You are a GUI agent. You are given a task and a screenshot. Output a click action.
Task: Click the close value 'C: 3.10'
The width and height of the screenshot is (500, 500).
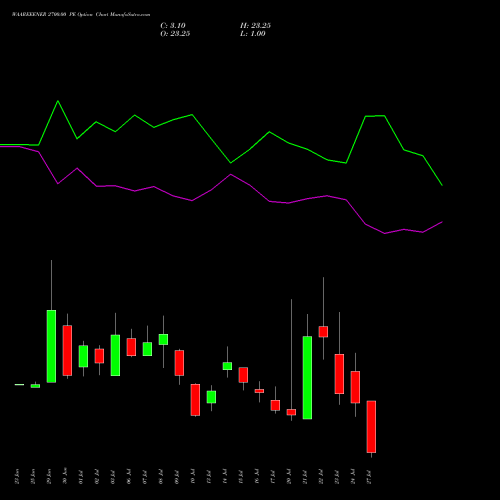pyautogui.click(x=173, y=26)
